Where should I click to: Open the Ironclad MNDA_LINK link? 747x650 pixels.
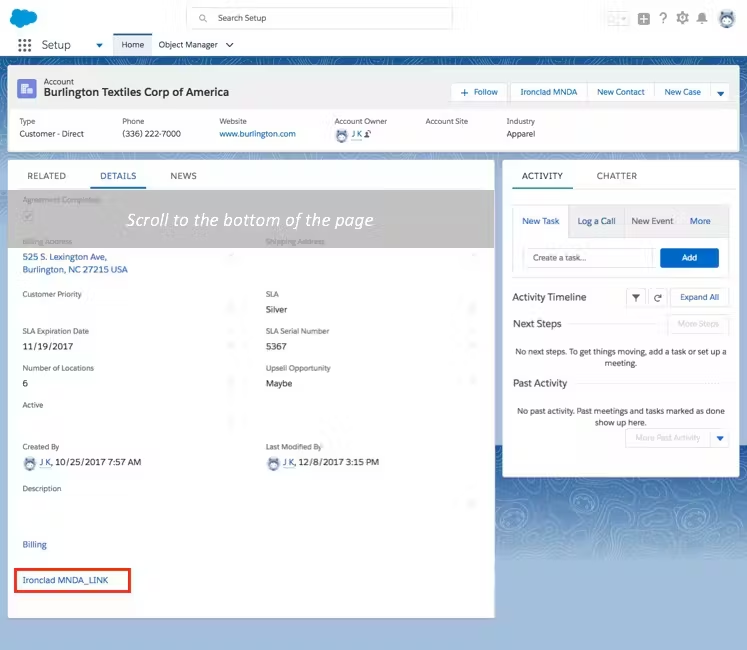click(65, 580)
